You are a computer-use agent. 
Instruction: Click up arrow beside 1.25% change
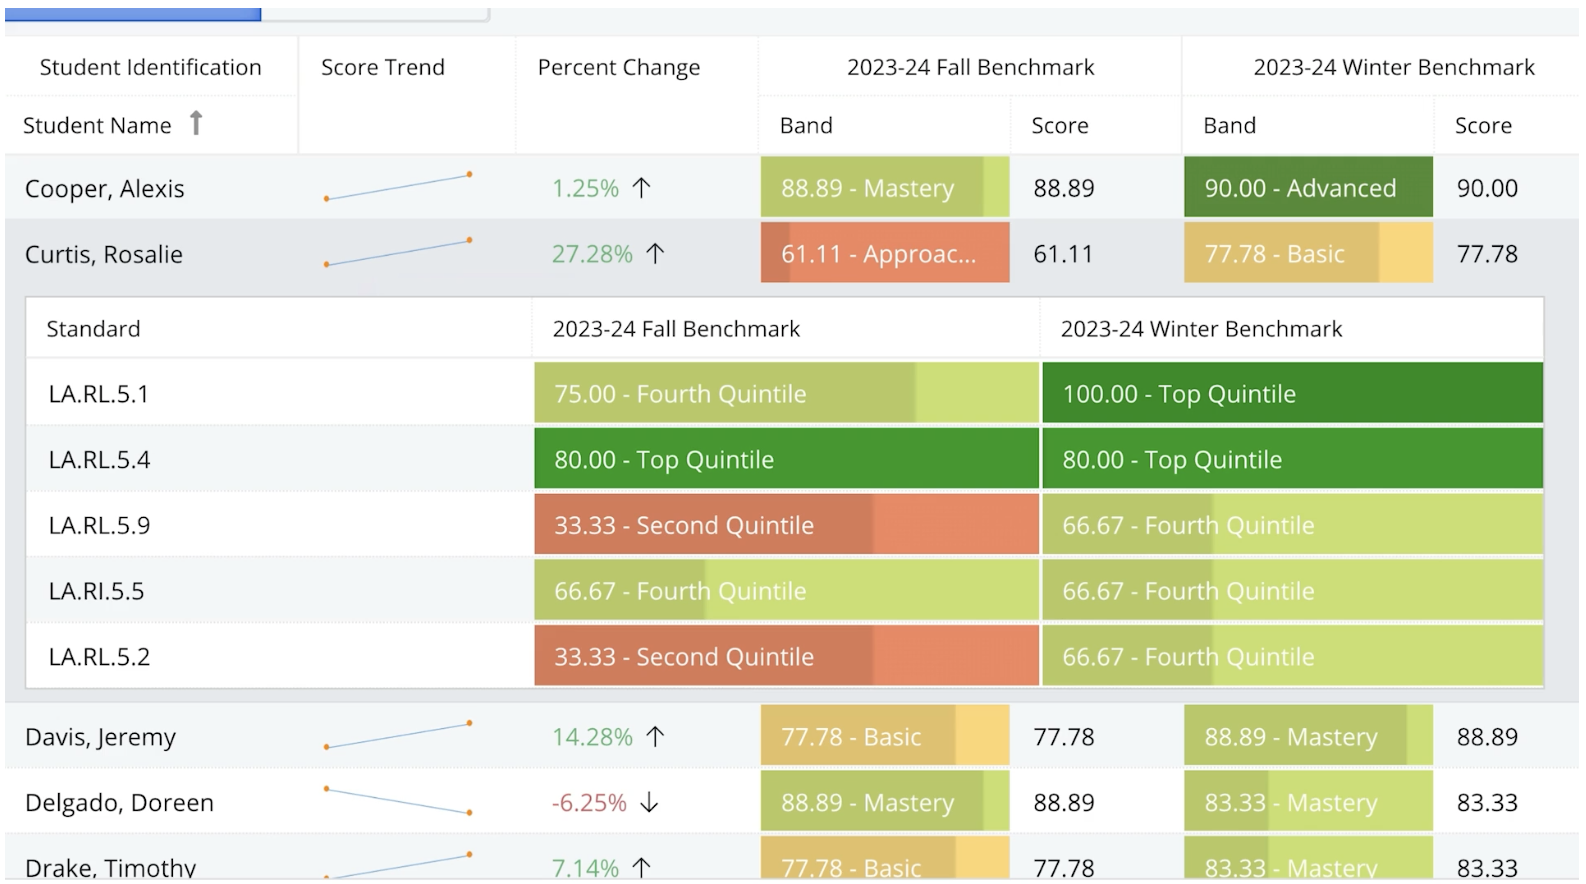click(642, 188)
